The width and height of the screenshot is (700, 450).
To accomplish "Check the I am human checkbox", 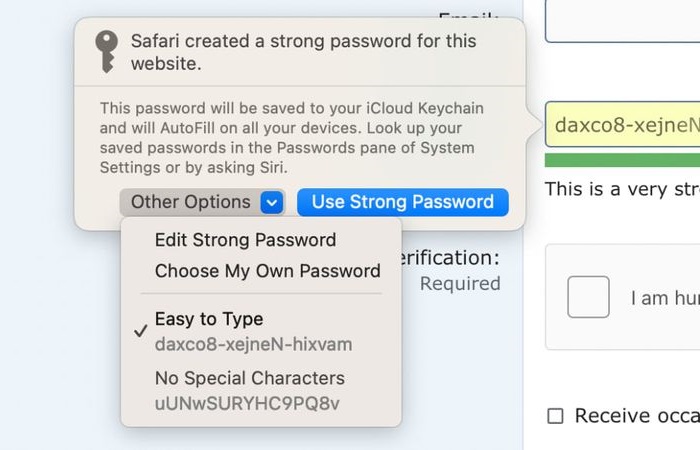I will pos(588,297).
